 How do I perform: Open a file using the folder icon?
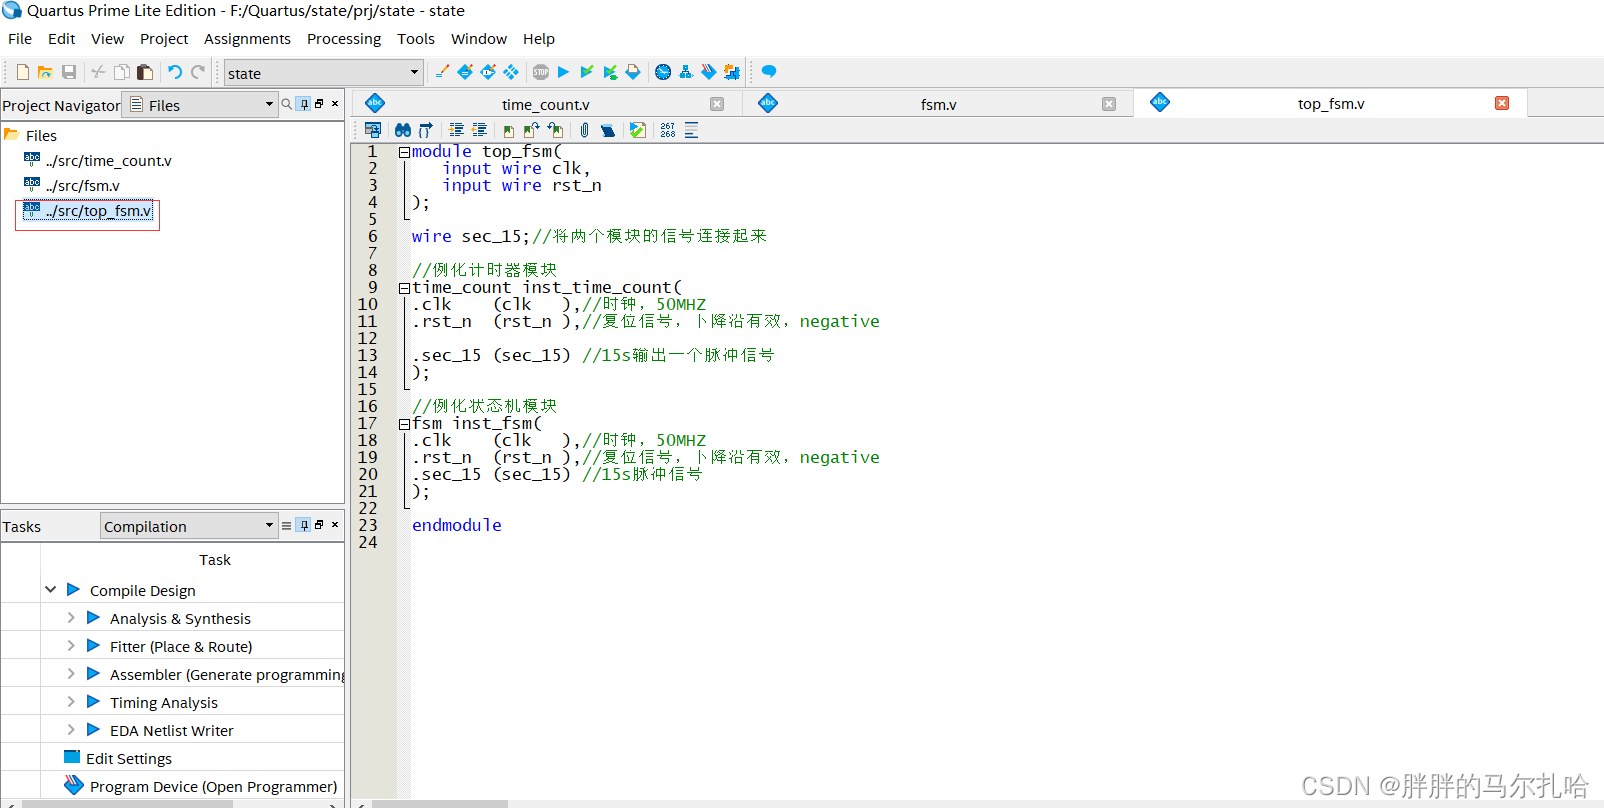tap(45, 72)
